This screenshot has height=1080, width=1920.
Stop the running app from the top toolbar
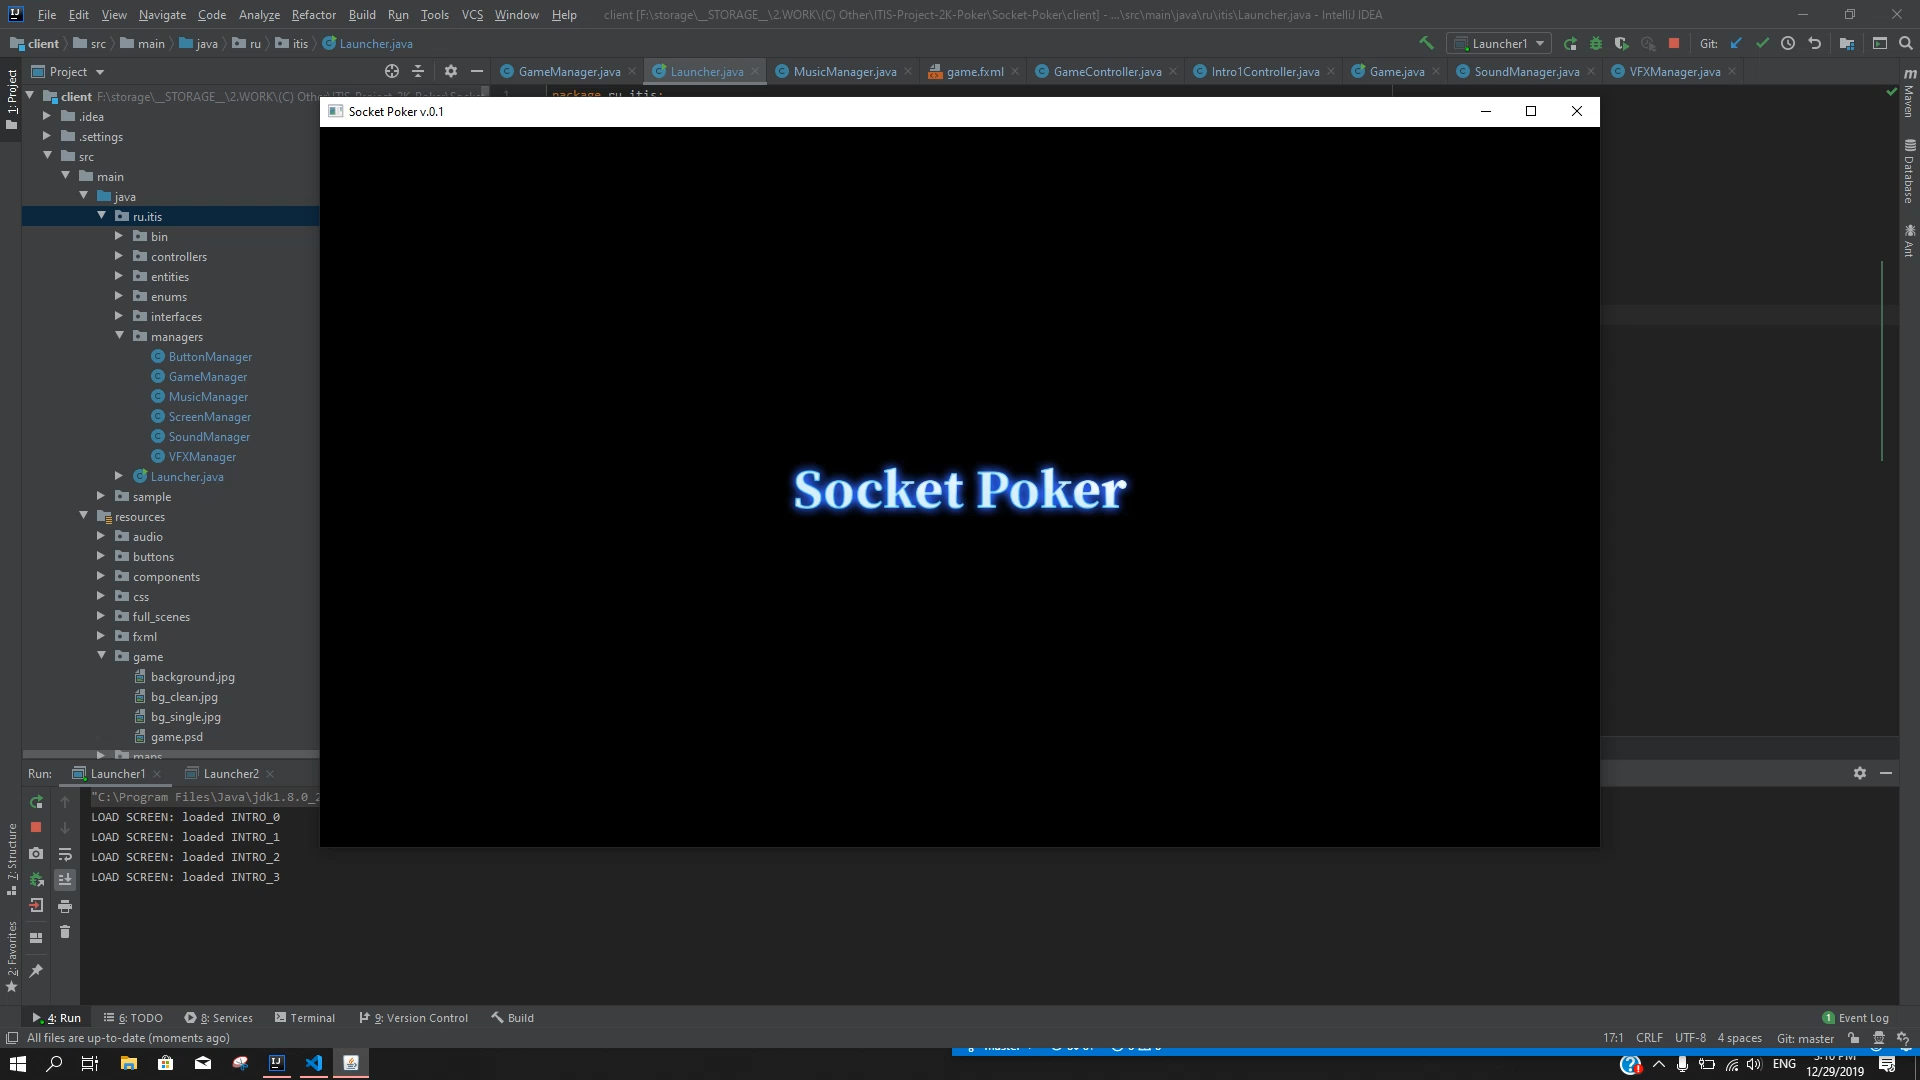click(1674, 43)
